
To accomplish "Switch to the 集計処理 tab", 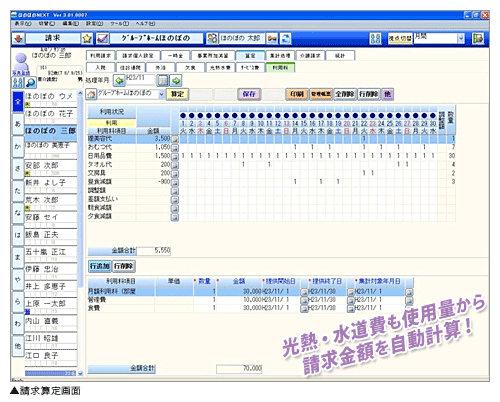I will coord(280,56).
